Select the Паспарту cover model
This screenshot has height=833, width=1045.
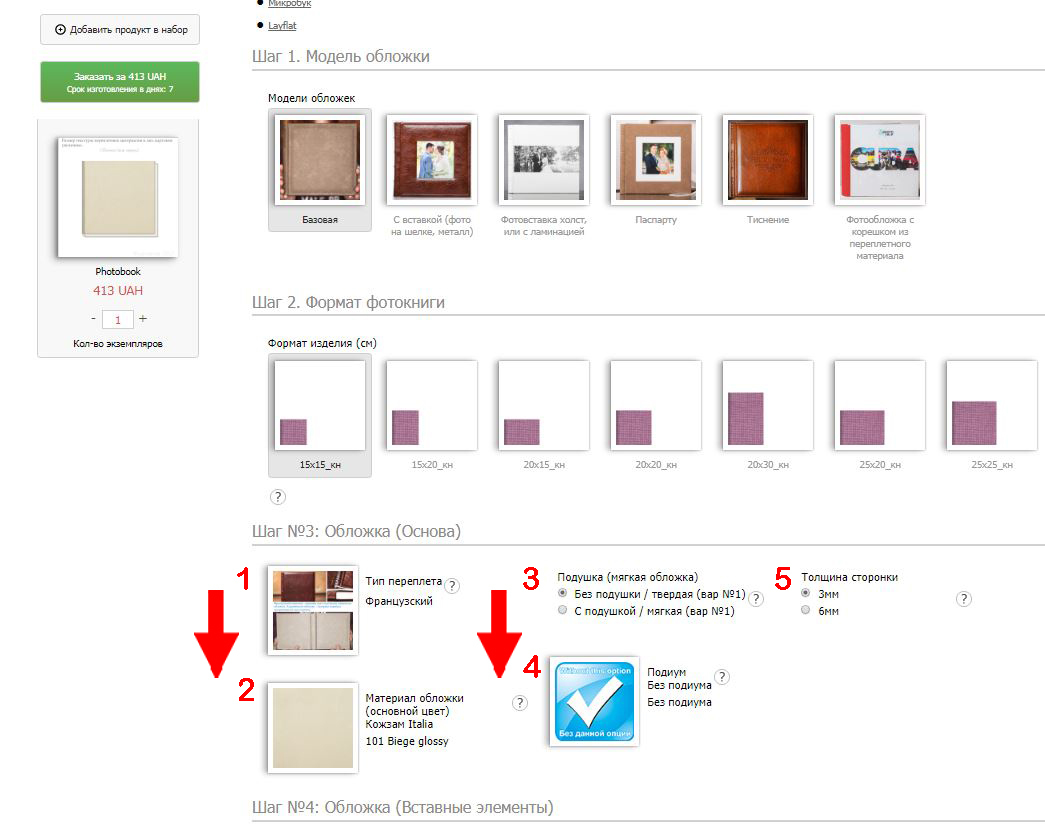[x=656, y=172]
